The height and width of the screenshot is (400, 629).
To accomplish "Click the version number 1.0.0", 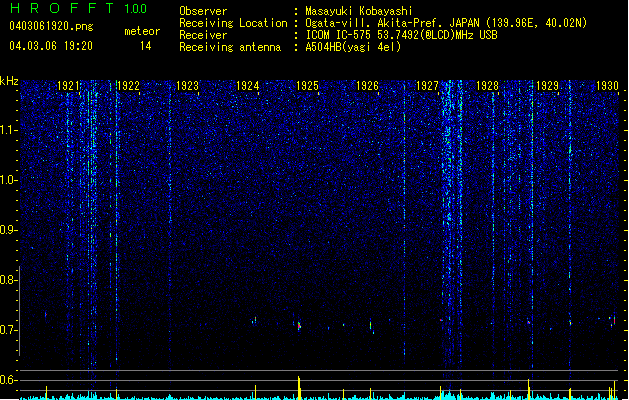I will pyautogui.click(x=135, y=8).
